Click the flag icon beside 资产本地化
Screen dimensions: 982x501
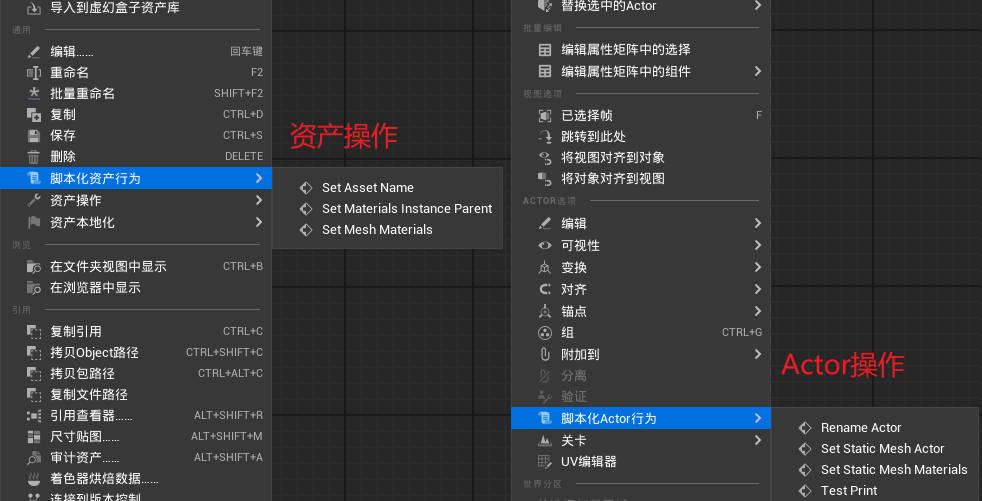pyautogui.click(x=33, y=223)
